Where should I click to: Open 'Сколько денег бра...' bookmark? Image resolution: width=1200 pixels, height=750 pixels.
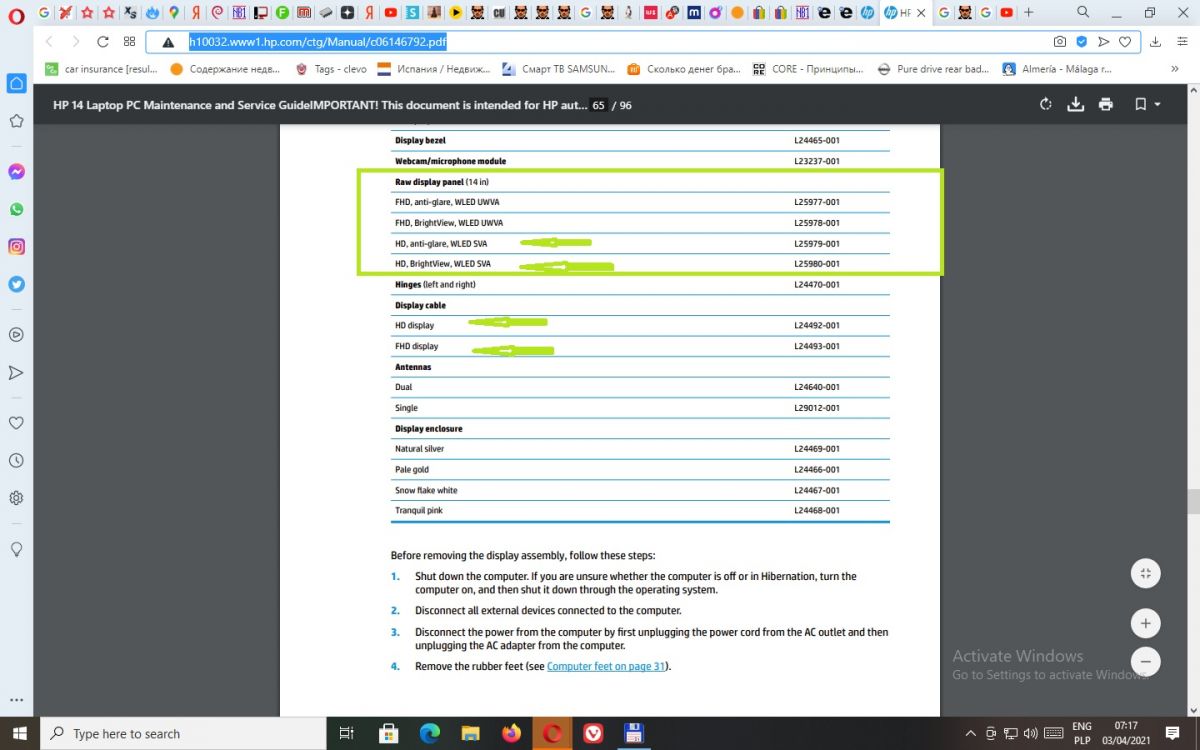(x=684, y=69)
